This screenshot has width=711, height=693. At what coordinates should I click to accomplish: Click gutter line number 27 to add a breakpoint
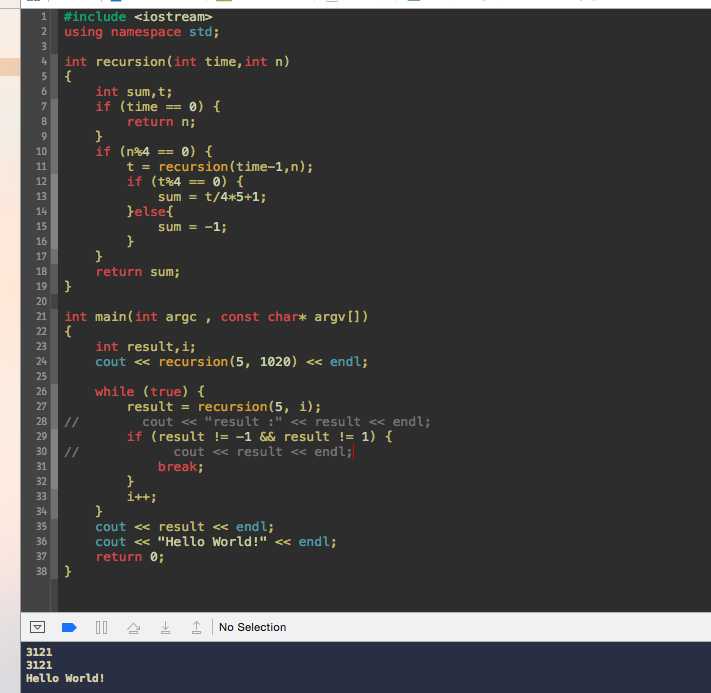pyautogui.click(x=41, y=406)
